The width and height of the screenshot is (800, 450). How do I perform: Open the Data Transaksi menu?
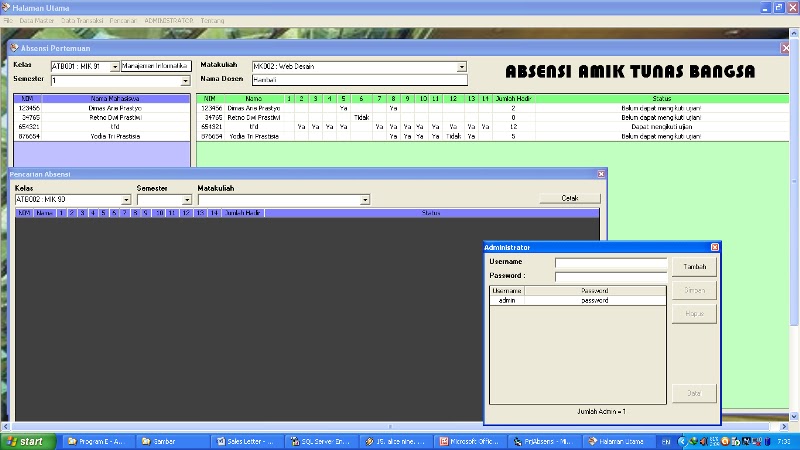coord(82,21)
